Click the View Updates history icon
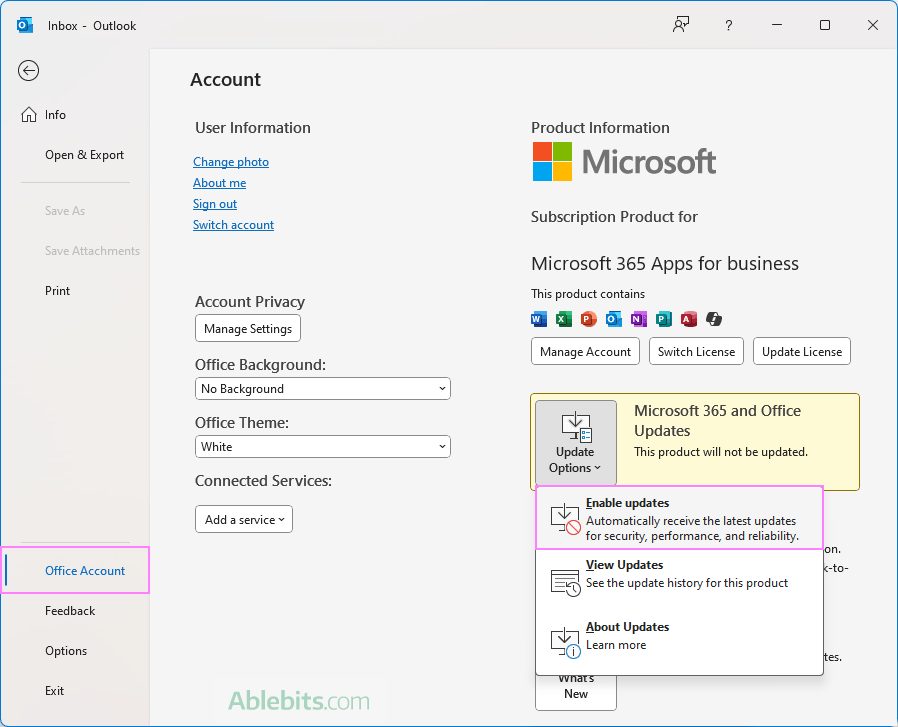 pyautogui.click(x=565, y=583)
